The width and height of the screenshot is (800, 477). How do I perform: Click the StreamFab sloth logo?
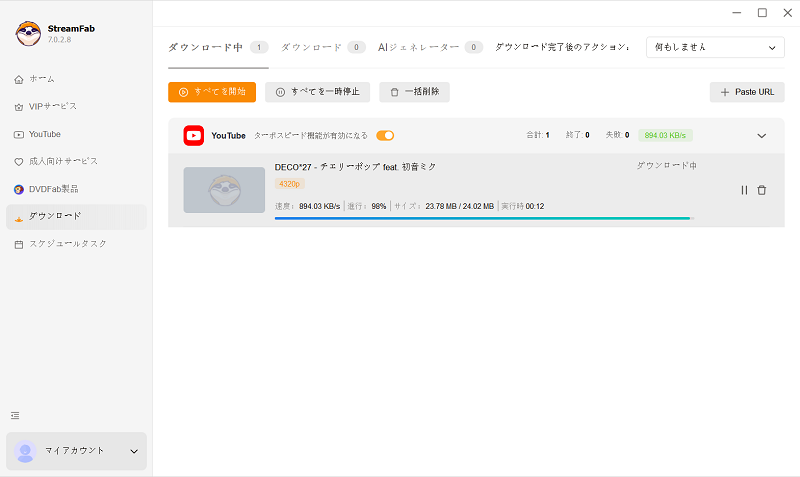[28, 34]
